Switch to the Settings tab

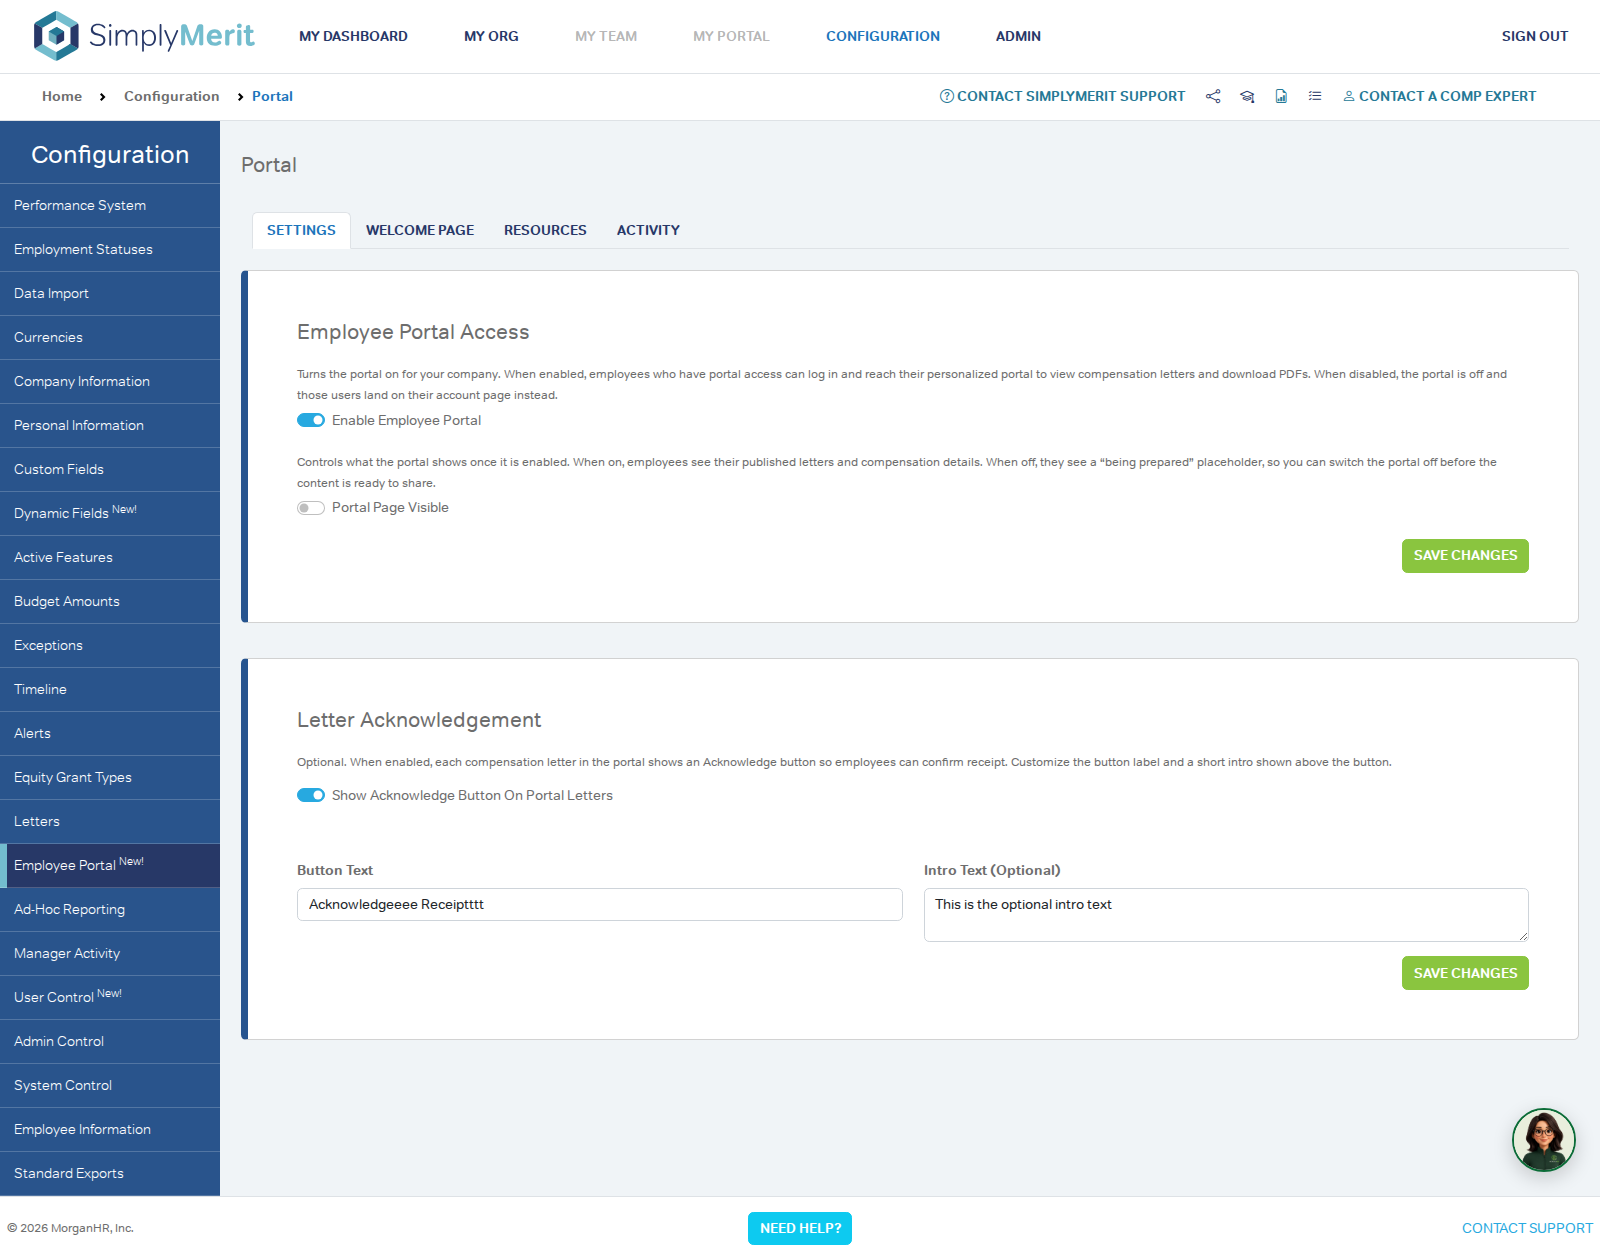coord(301,230)
